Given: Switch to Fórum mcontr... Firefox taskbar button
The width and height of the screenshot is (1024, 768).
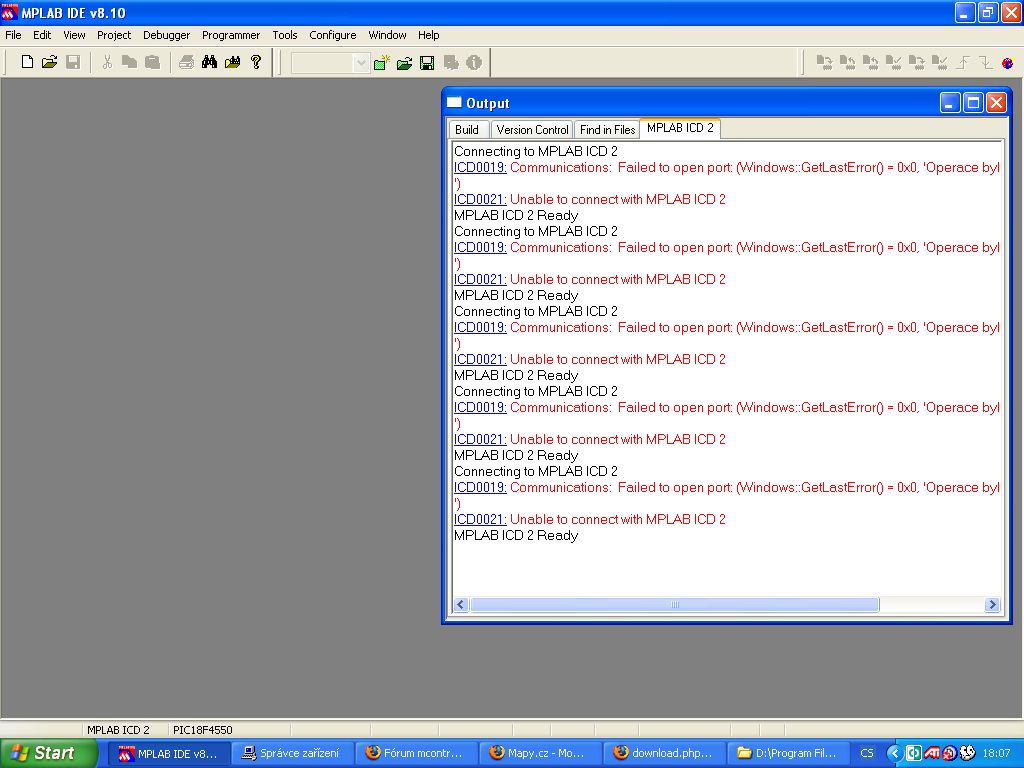Looking at the screenshot, I should coord(415,753).
